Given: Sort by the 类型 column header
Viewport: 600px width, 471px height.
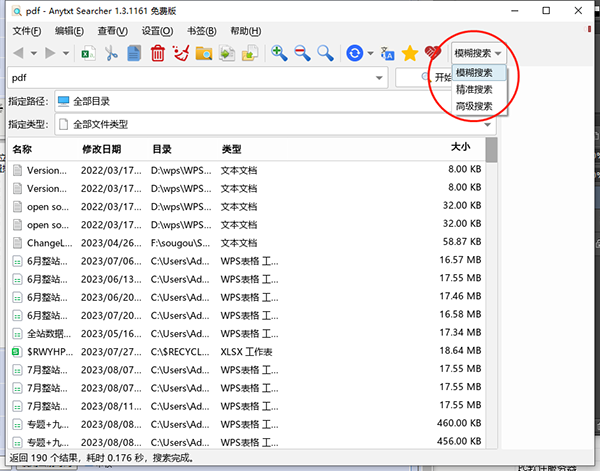Looking at the screenshot, I should pos(232,149).
